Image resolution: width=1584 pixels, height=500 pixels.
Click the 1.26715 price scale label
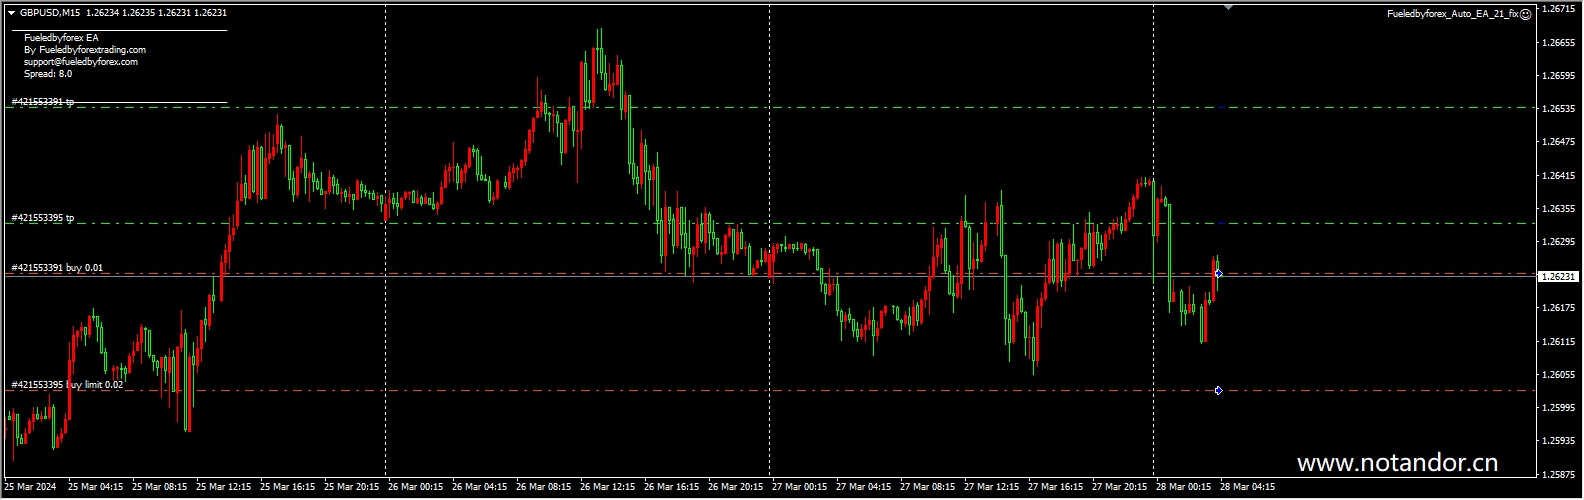[x=1559, y=9]
